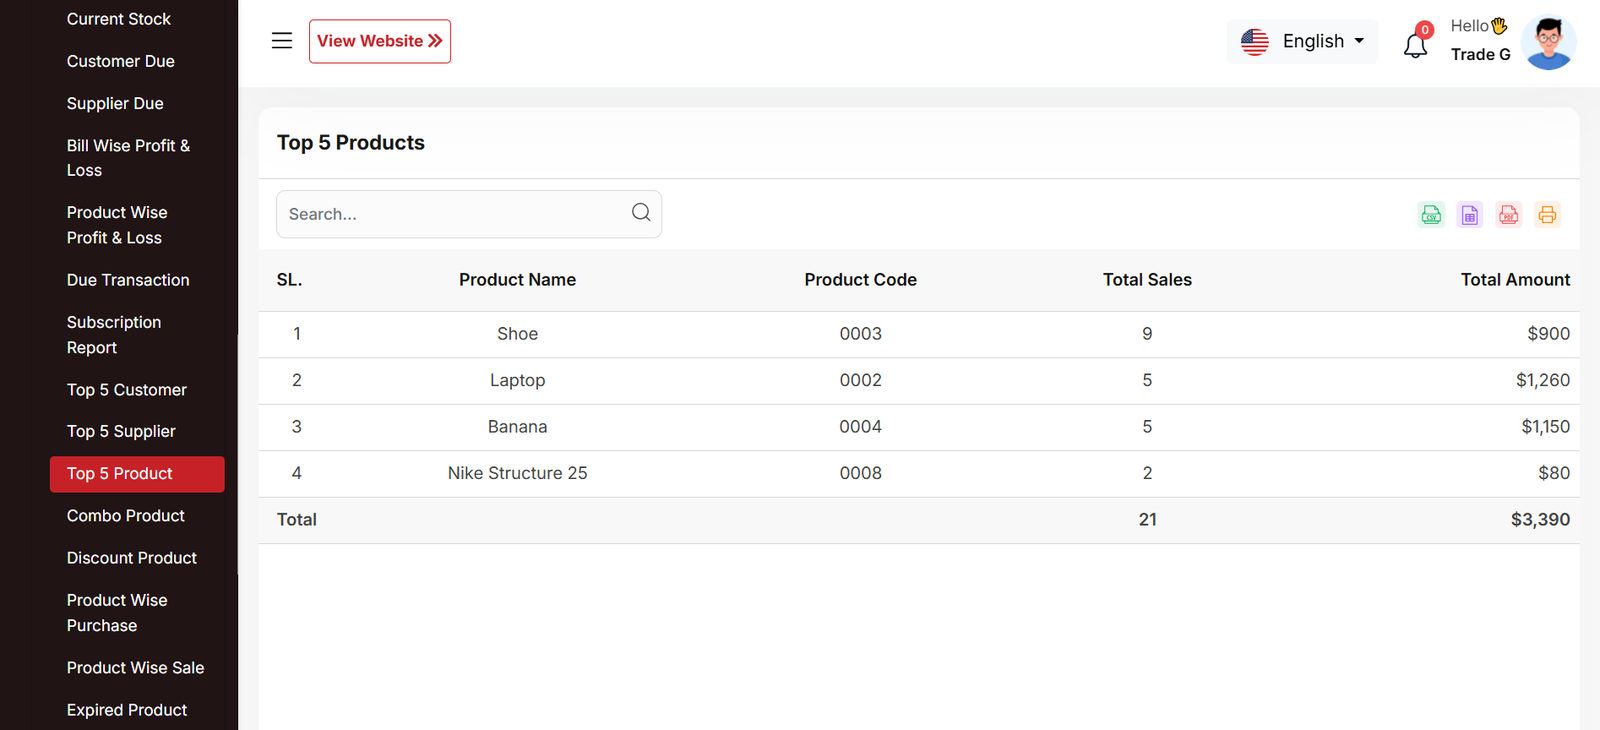
Task: Open Bill Wise Profit & Loss
Action: pos(128,158)
